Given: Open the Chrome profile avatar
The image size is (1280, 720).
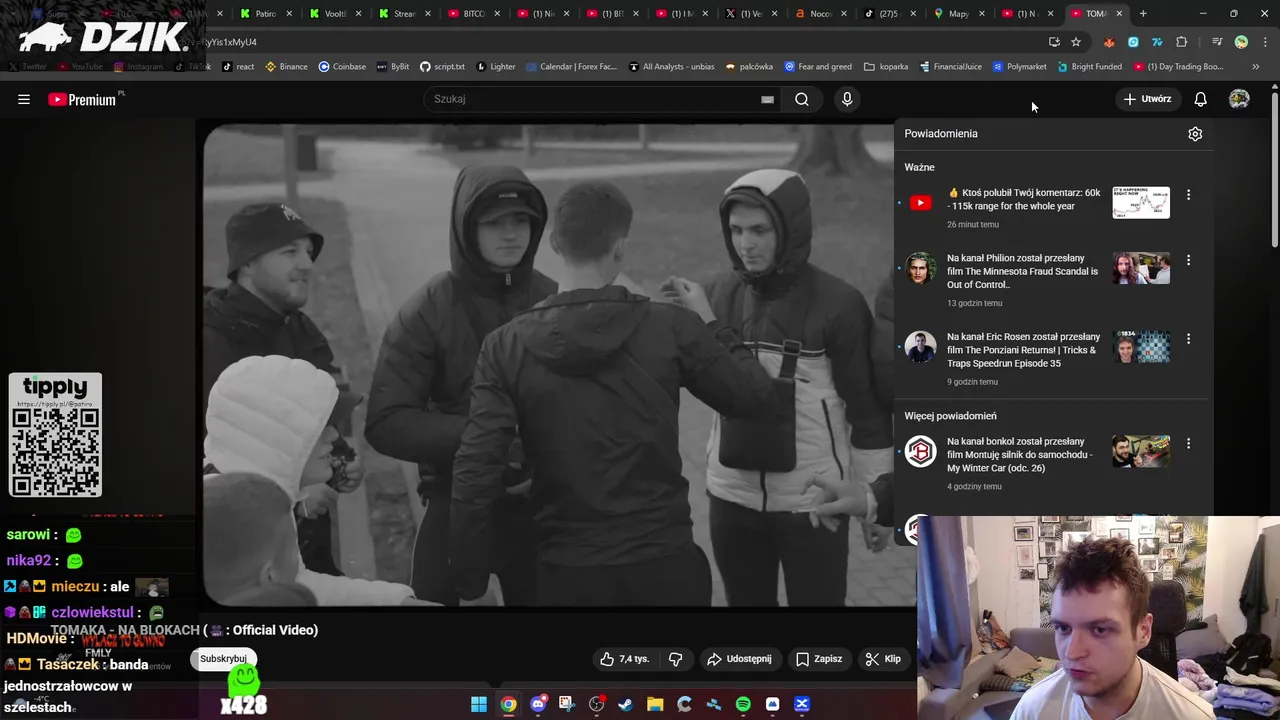Looking at the screenshot, I should pos(1241,42).
